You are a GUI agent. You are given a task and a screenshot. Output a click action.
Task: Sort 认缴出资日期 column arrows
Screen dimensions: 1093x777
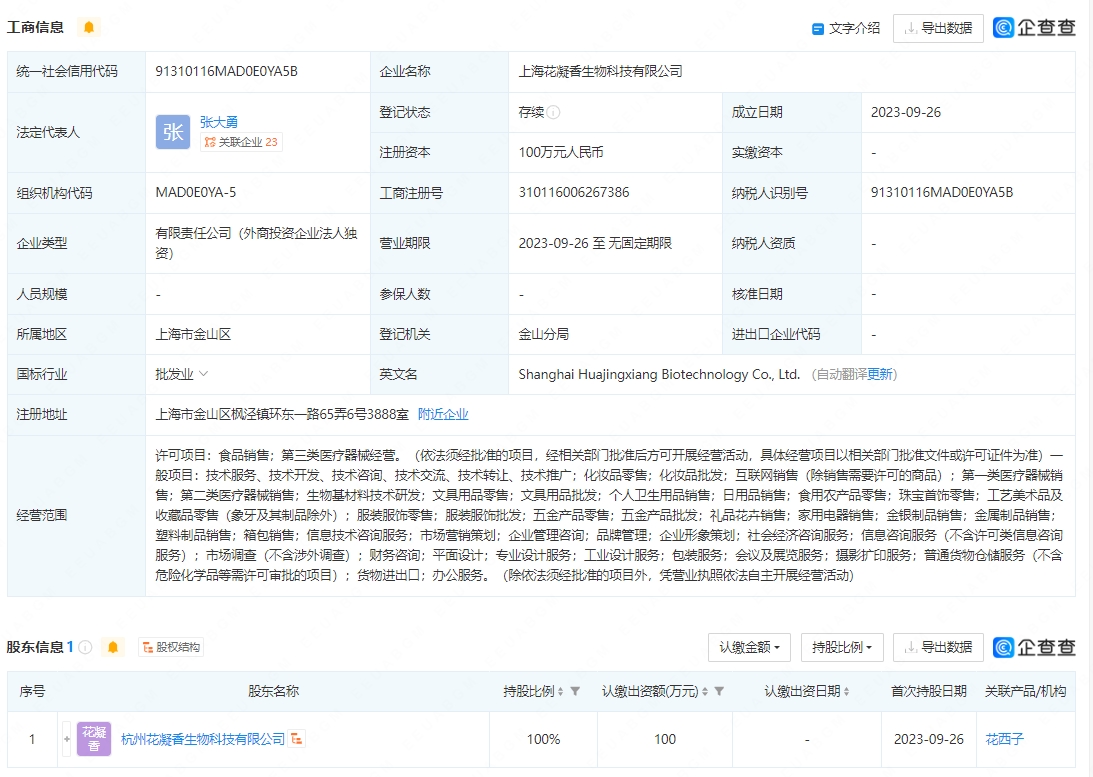pos(846,691)
